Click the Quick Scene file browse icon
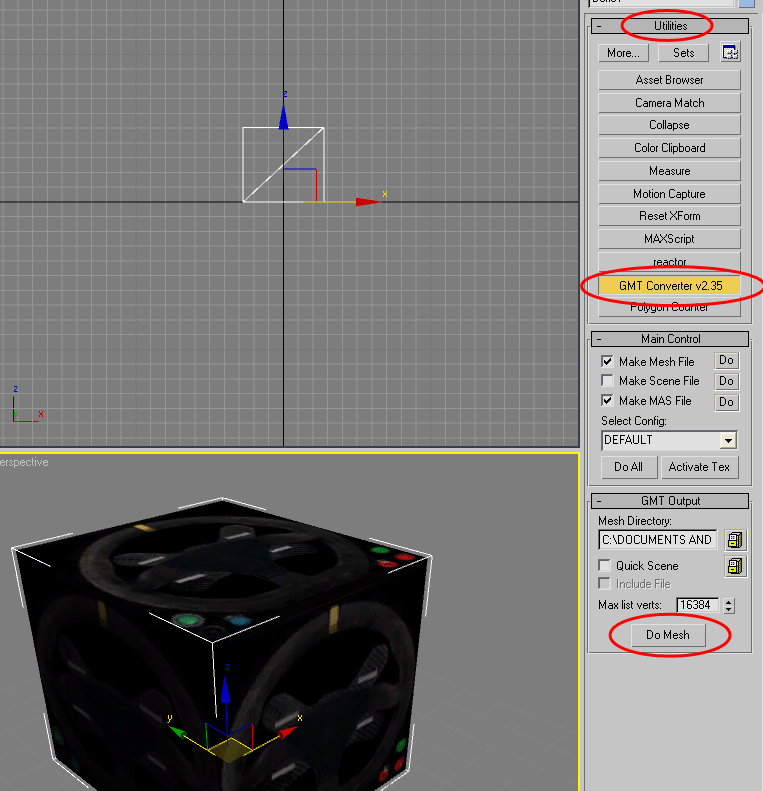 735,567
